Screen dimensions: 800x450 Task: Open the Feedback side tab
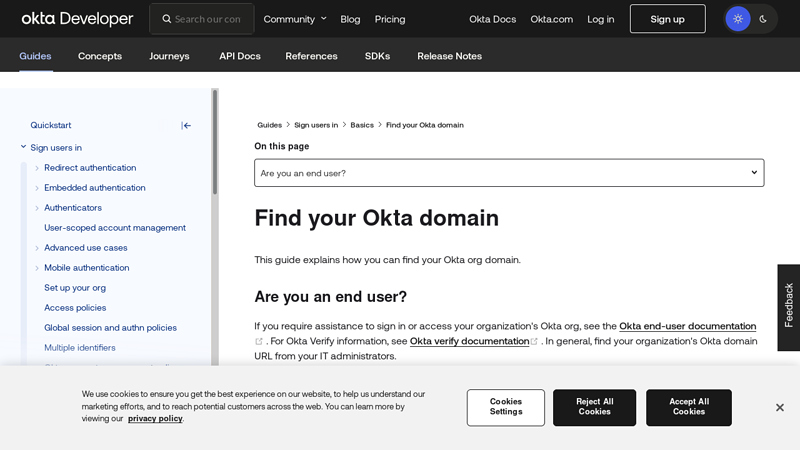pos(789,307)
